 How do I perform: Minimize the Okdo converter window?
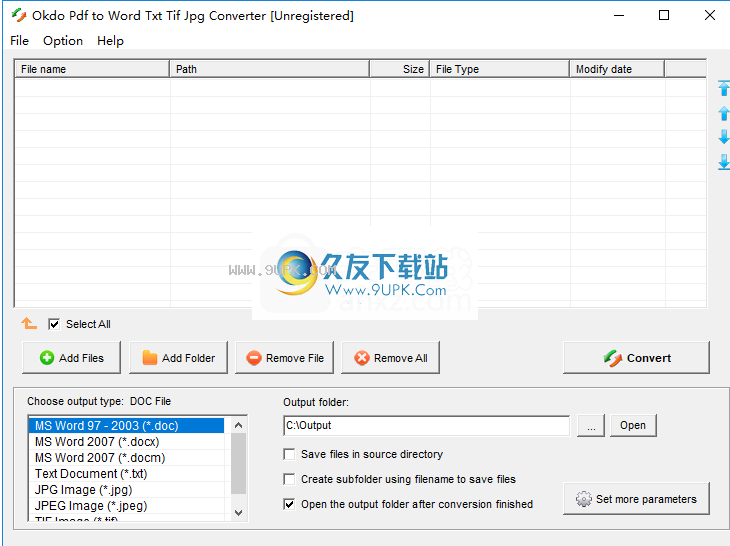tap(619, 15)
